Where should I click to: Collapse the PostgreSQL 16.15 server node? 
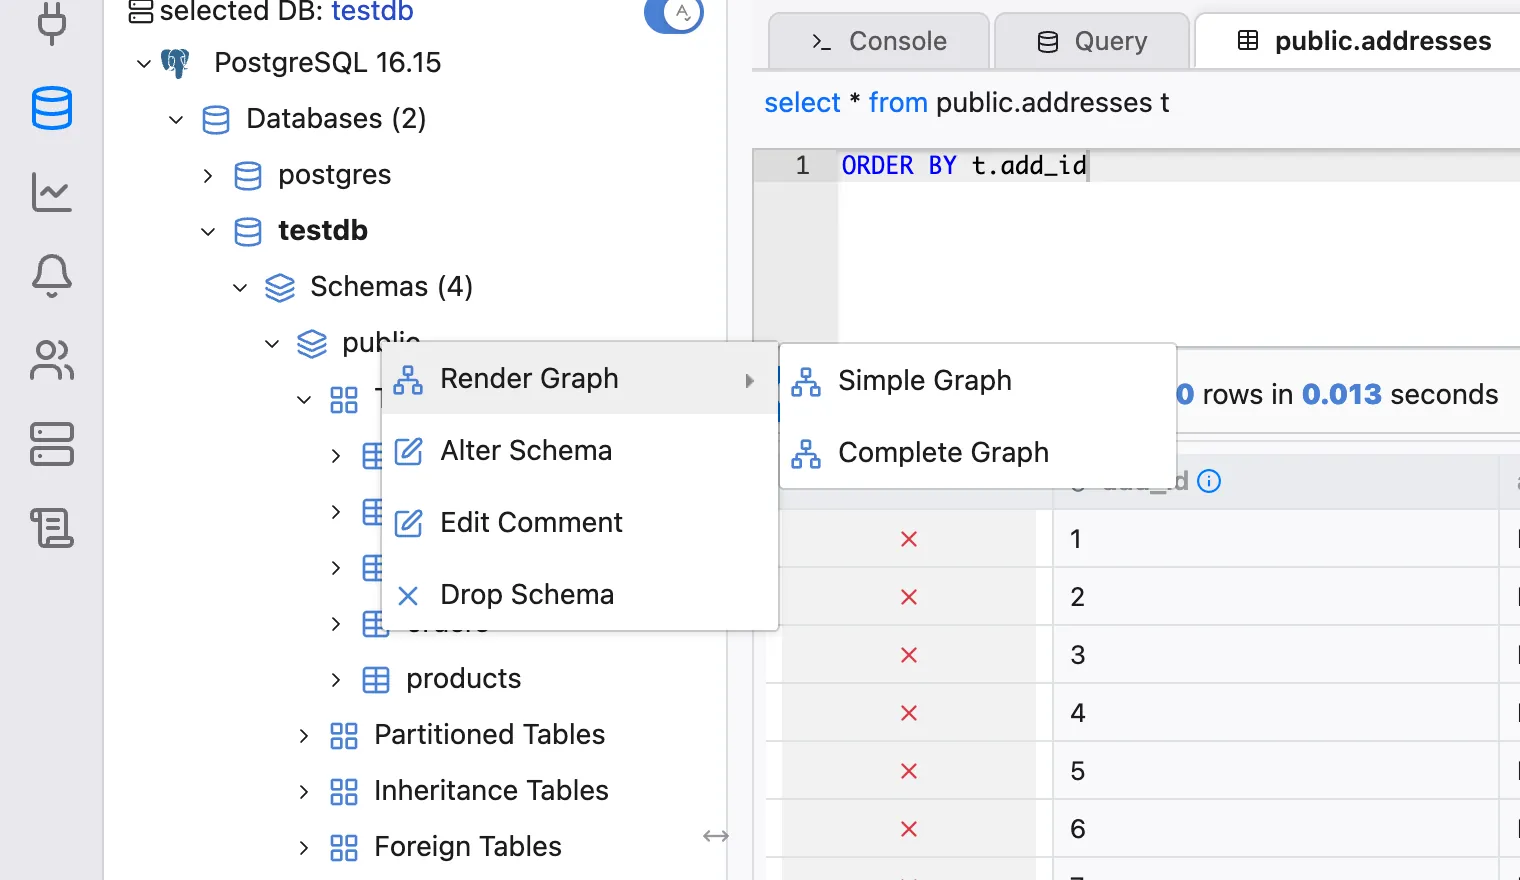(144, 63)
